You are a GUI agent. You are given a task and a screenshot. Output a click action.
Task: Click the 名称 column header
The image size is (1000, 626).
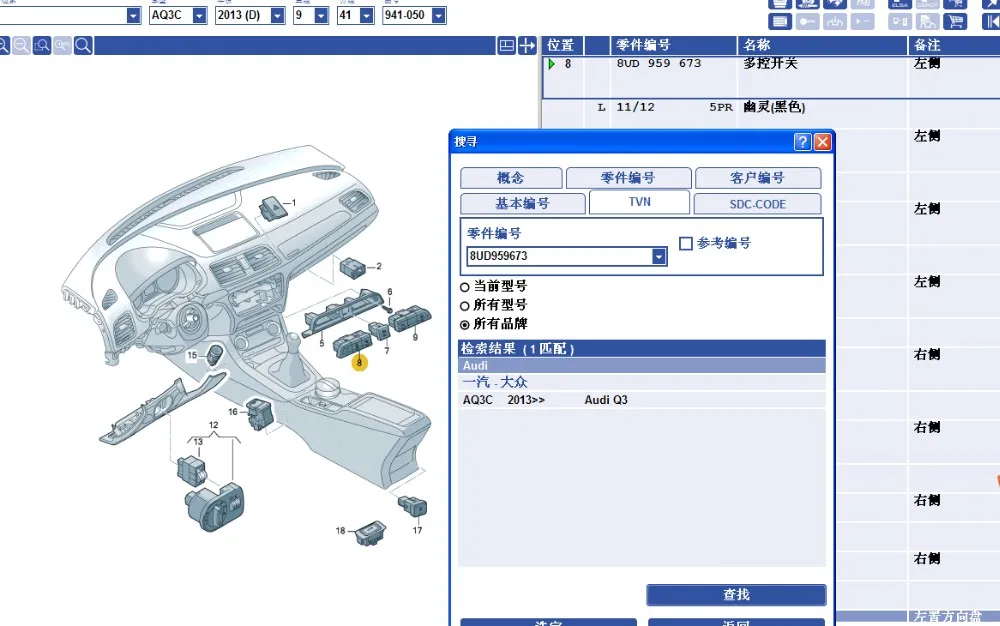822,45
